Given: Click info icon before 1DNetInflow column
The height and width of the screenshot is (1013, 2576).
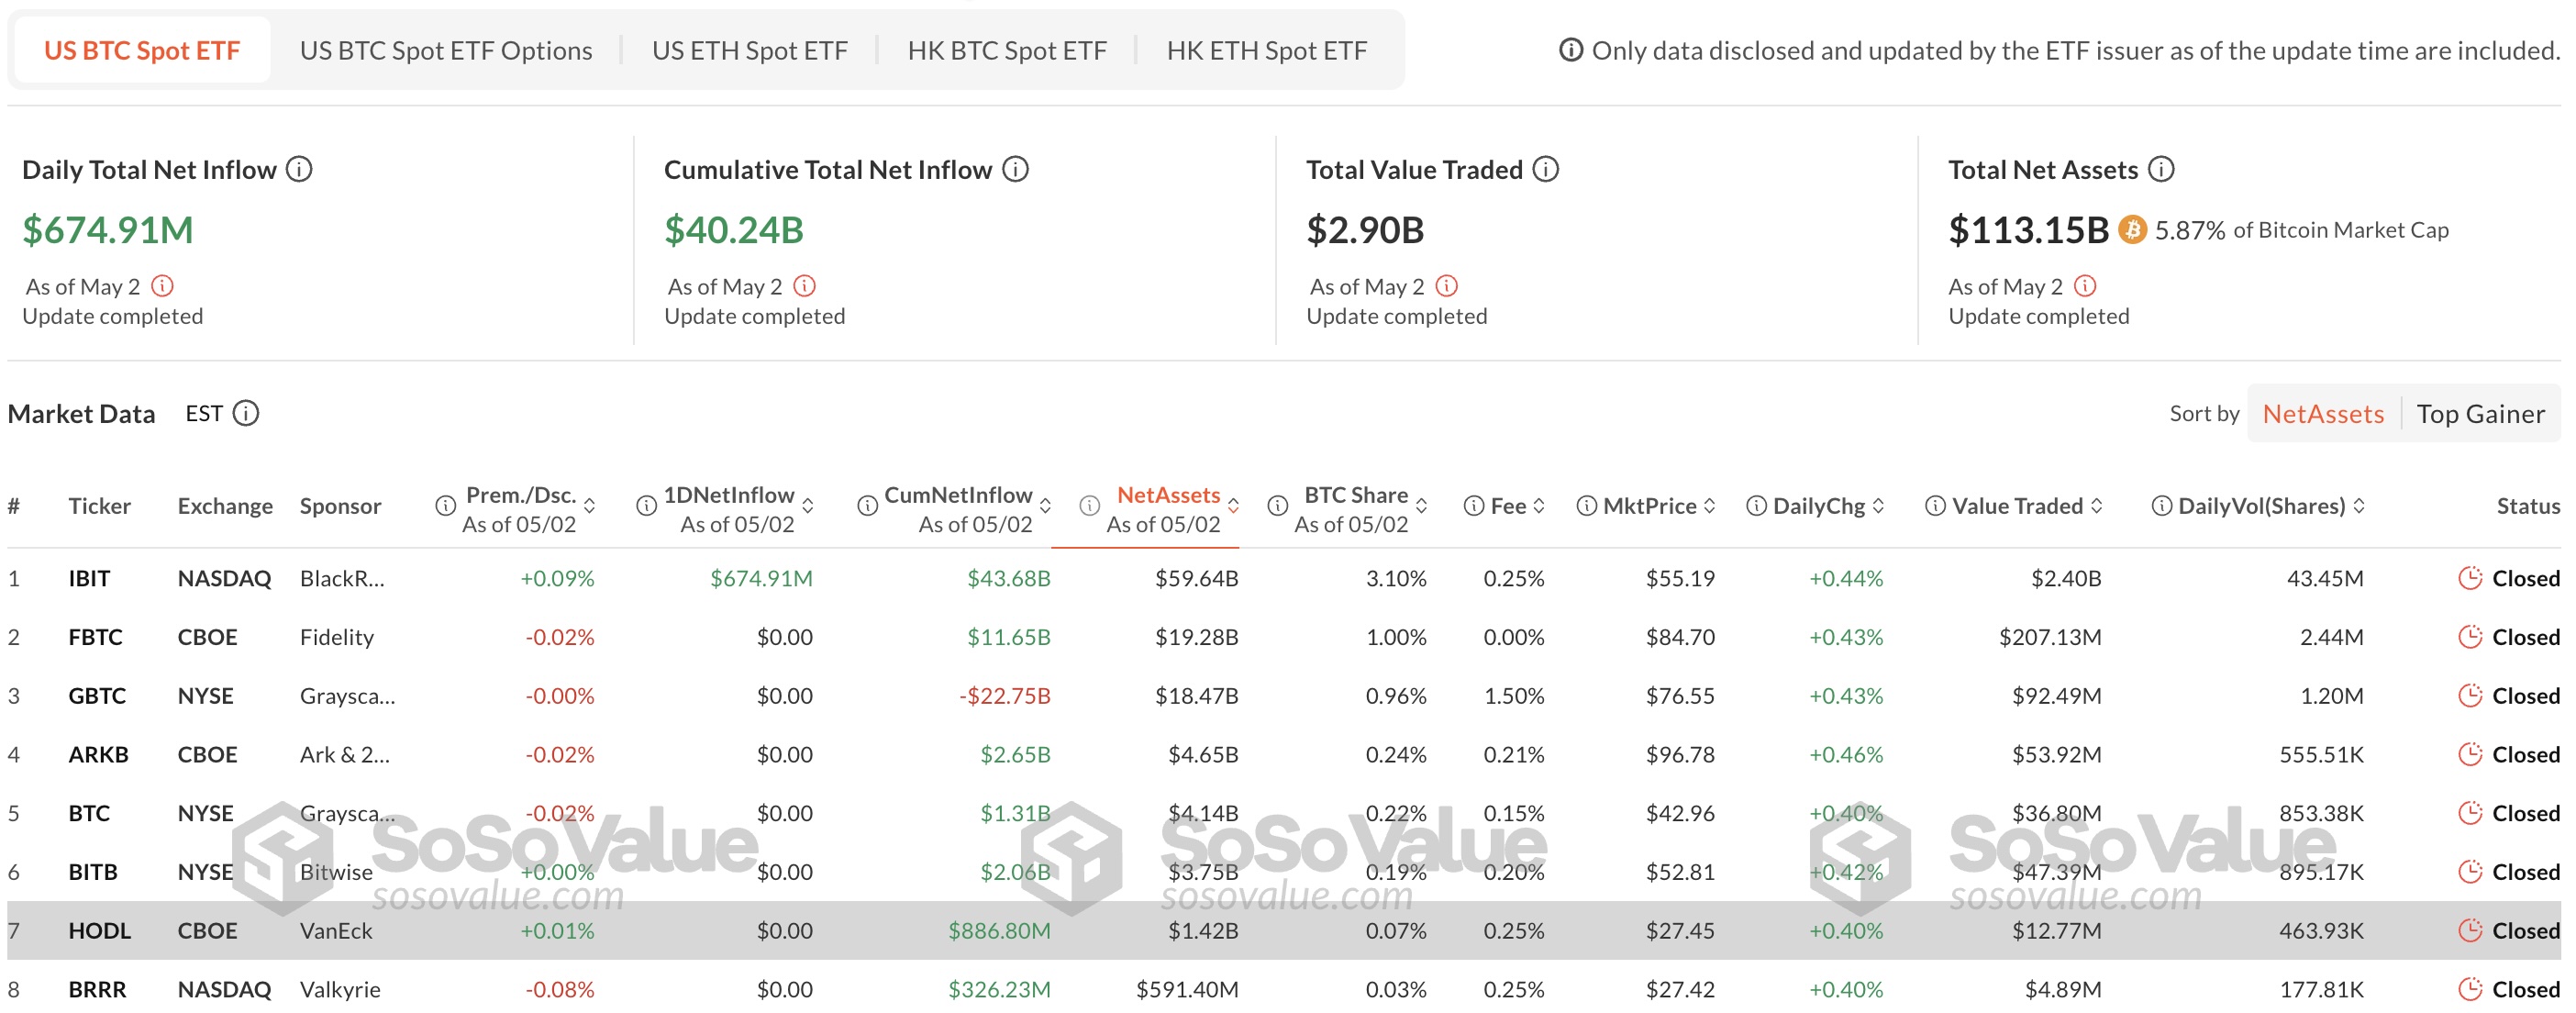Looking at the screenshot, I should (646, 506).
